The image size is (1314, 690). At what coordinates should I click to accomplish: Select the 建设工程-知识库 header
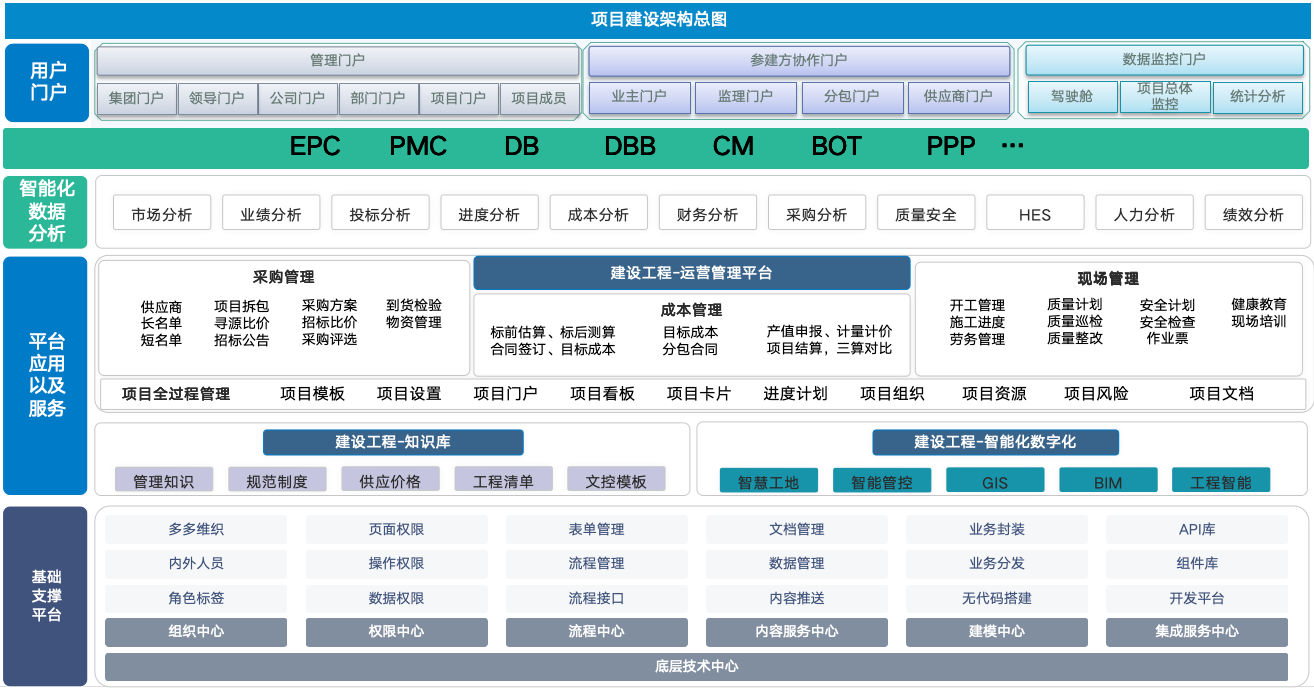(x=393, y=442)
